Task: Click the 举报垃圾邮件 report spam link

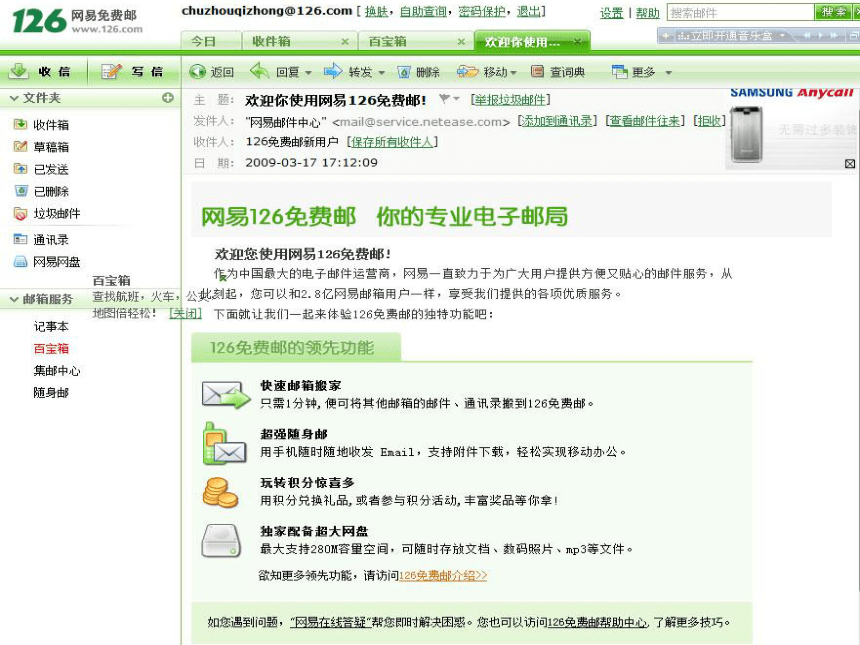Action: 510,100
